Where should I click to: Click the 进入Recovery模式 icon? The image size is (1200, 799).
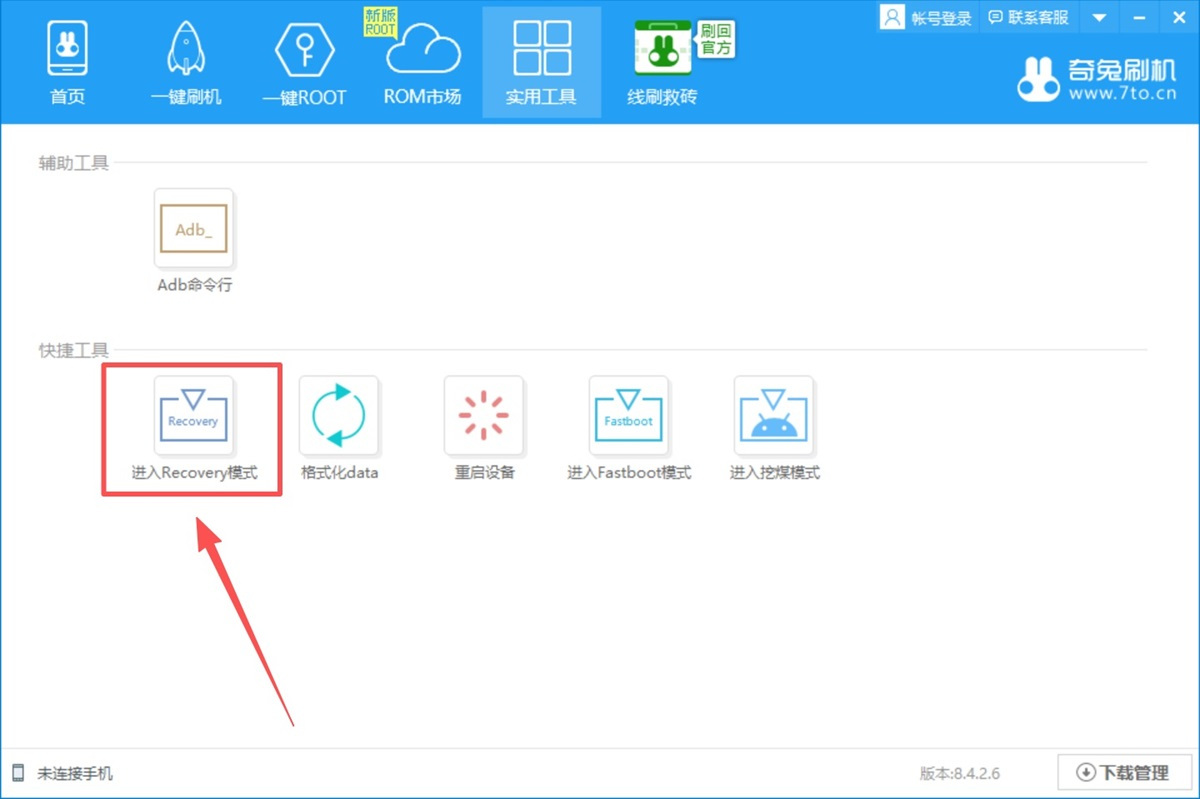click(x=194, y=416)
